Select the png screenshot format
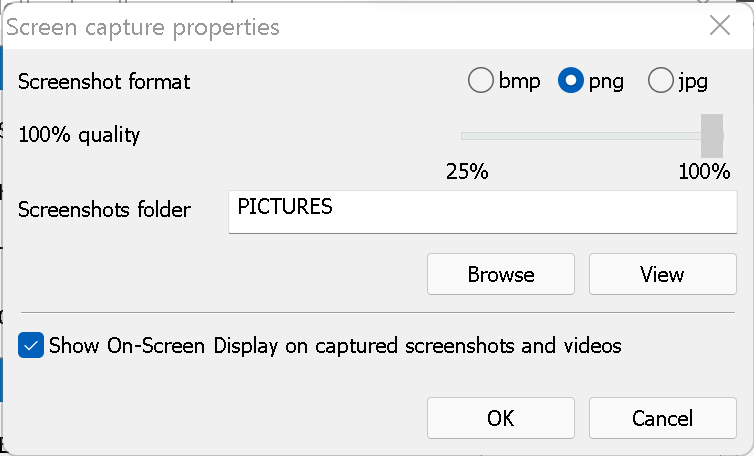Screen dimensions: 754x456 571,81
